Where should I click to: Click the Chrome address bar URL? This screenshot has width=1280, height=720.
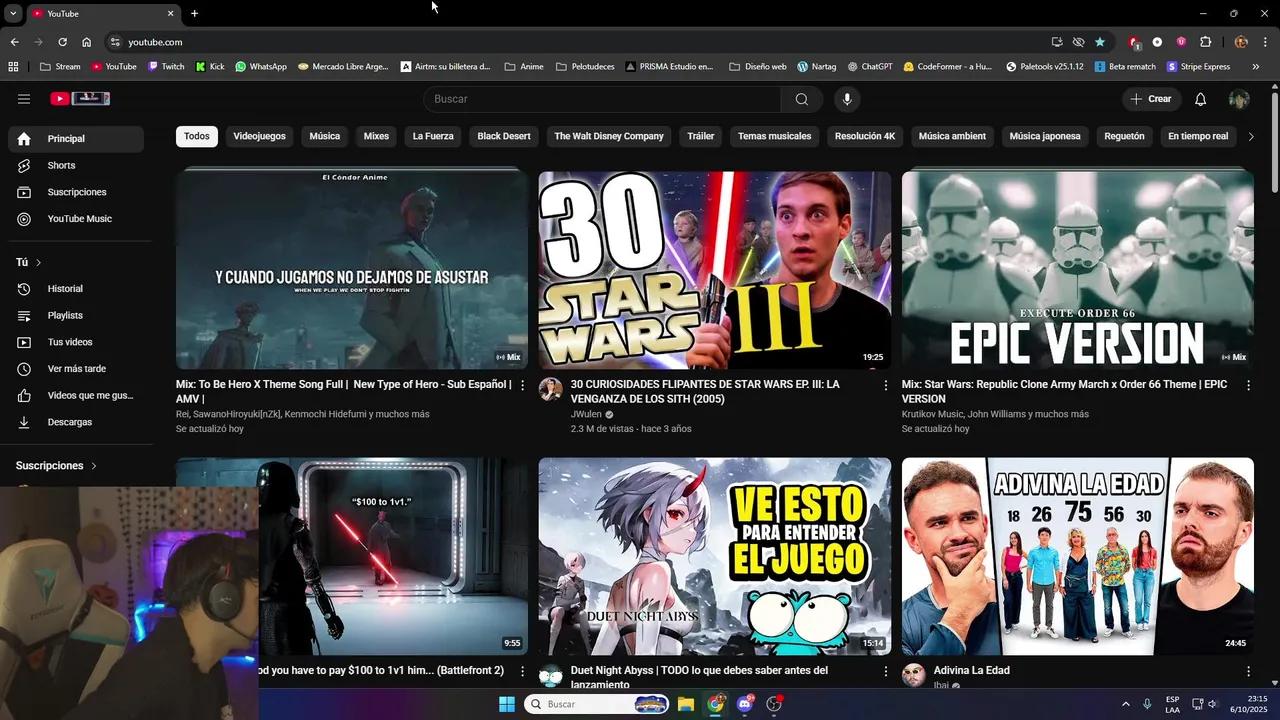point(155,42)
